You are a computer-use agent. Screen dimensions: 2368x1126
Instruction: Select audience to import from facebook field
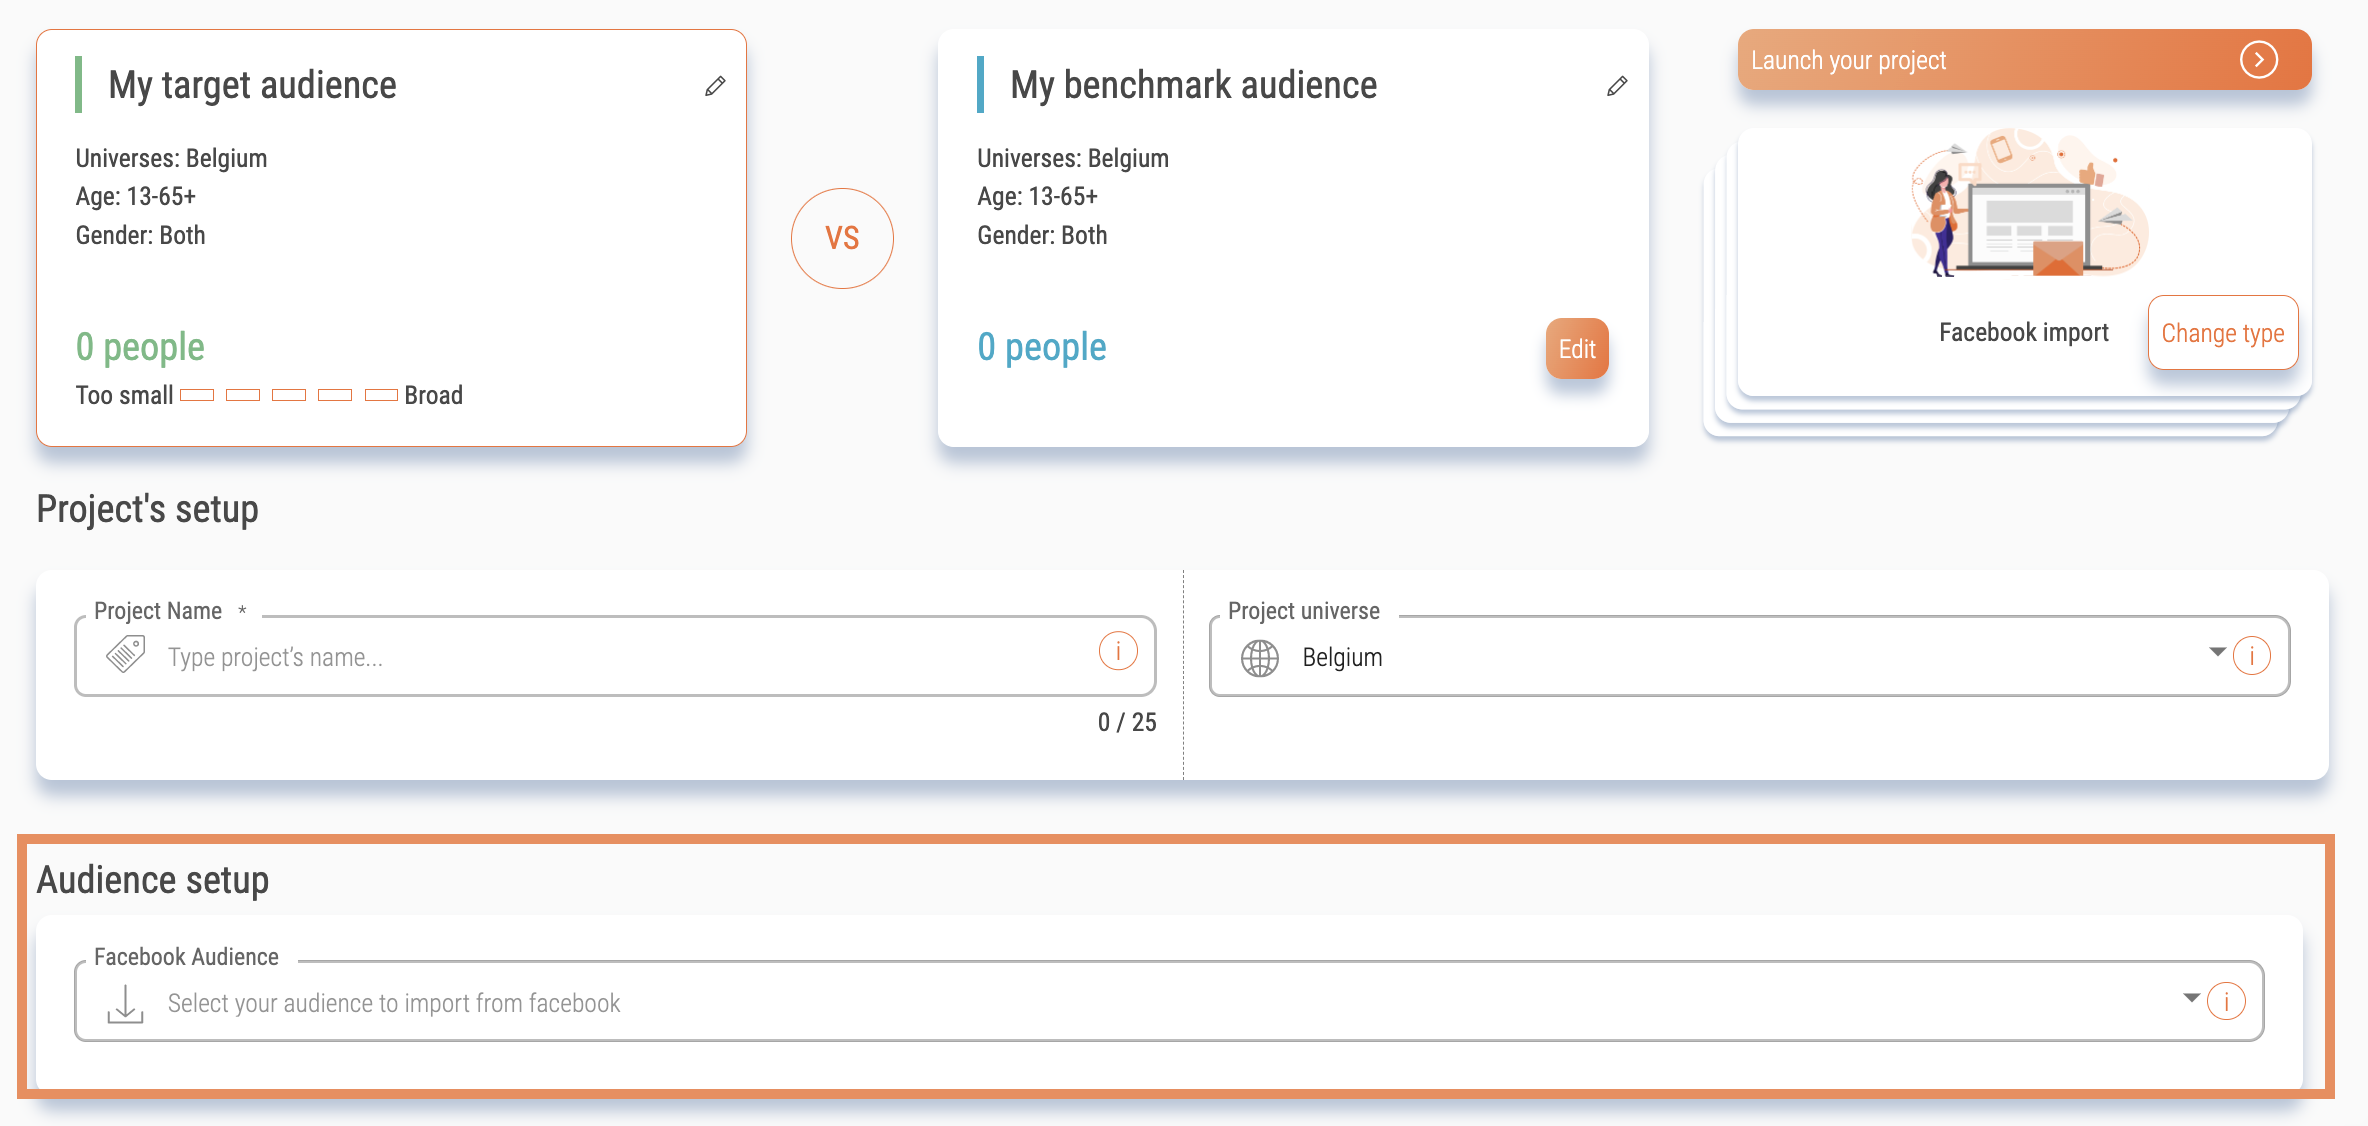[x=1169, y=1001]
